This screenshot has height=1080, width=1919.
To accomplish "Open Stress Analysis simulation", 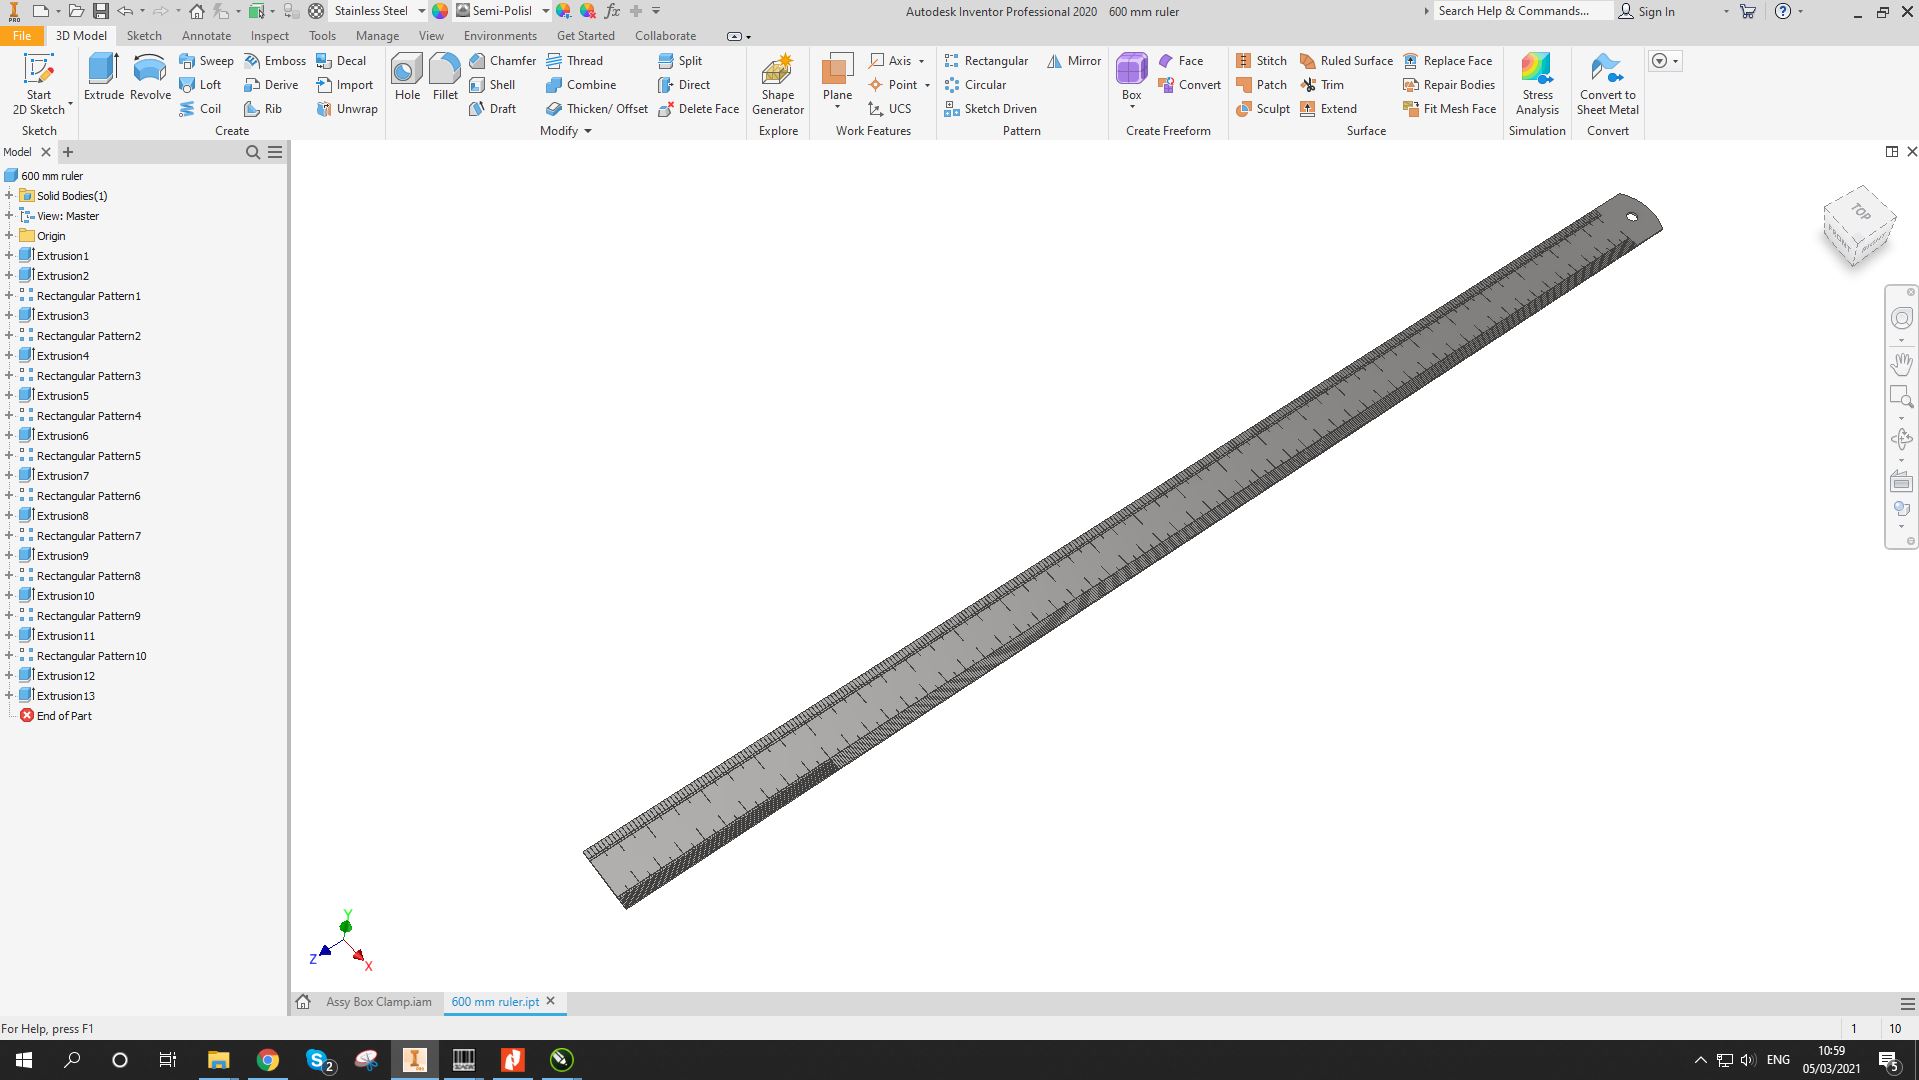I will 1537,85.
